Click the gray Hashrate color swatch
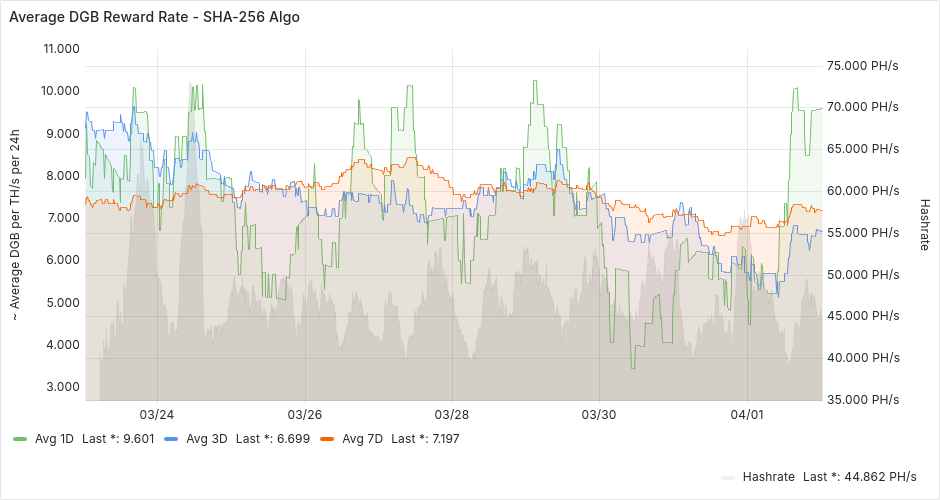This screenshot has width=940, height=500. coord(729,476)
